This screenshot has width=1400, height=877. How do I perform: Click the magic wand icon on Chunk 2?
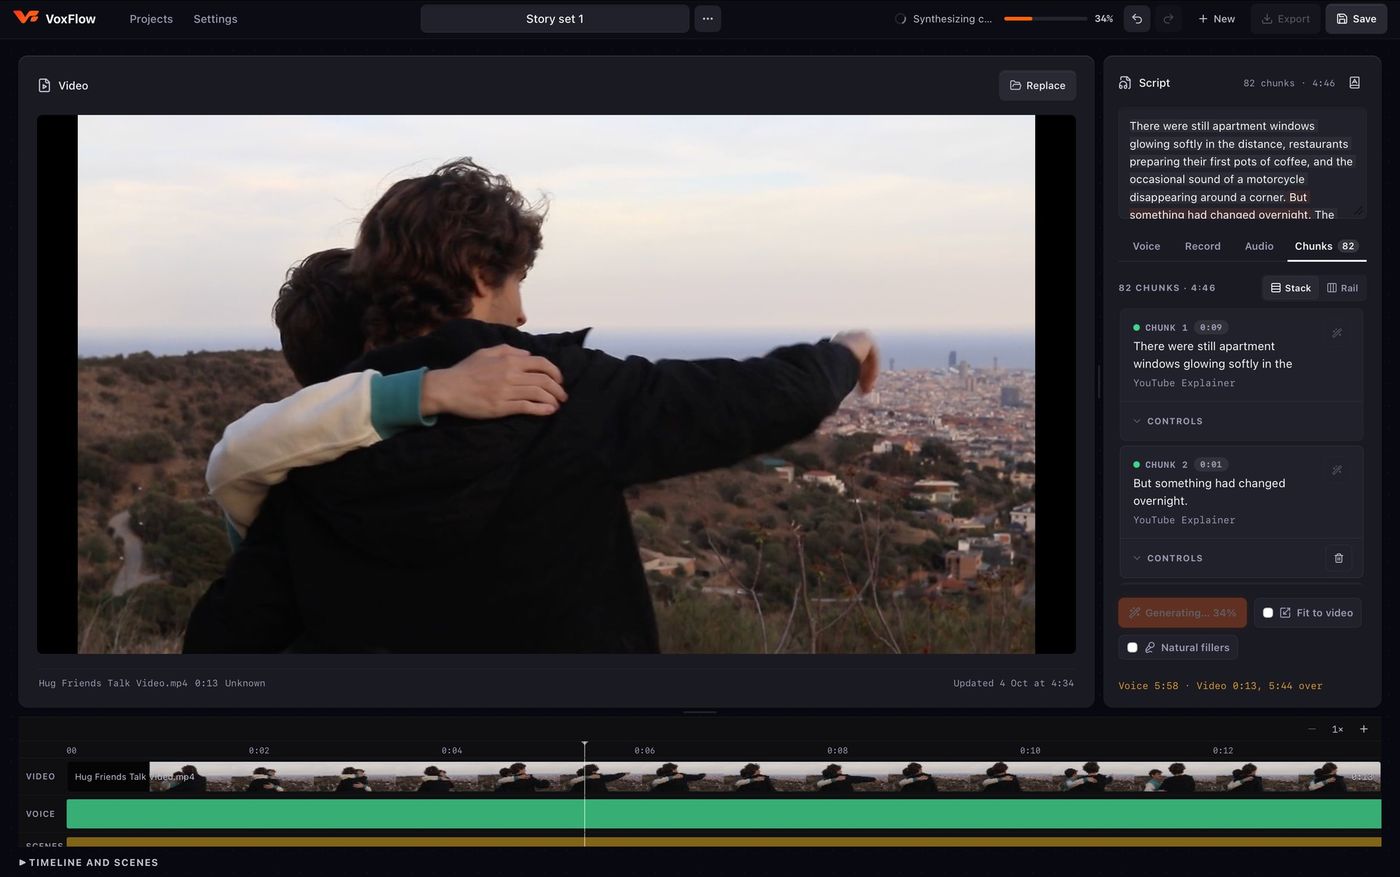point(1337,470)
